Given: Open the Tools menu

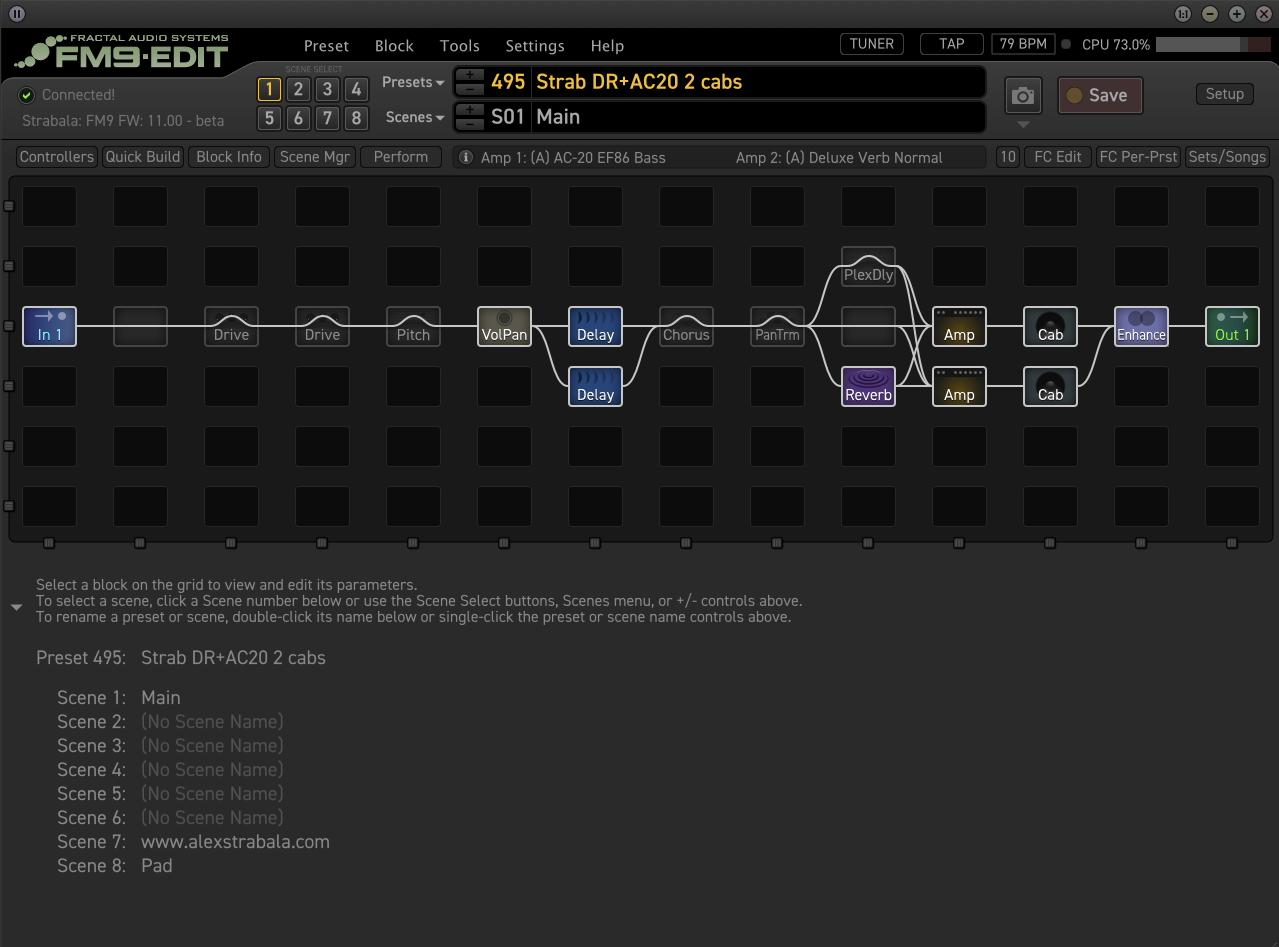Looking at the screenshot, I should pos(460,46).
